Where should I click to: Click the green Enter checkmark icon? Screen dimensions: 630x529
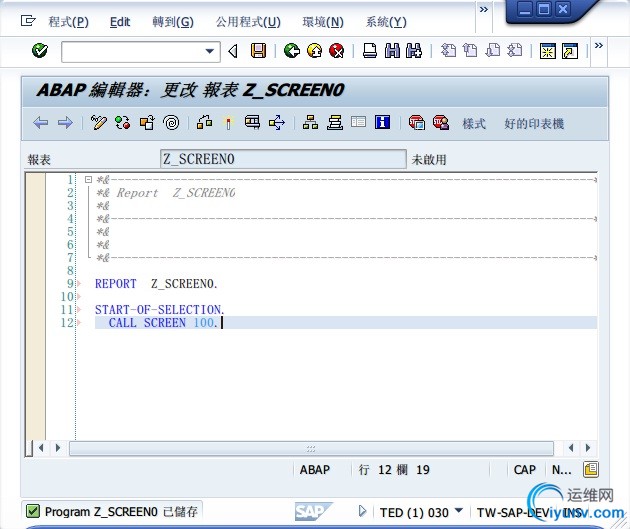click(x=40, y=51)
